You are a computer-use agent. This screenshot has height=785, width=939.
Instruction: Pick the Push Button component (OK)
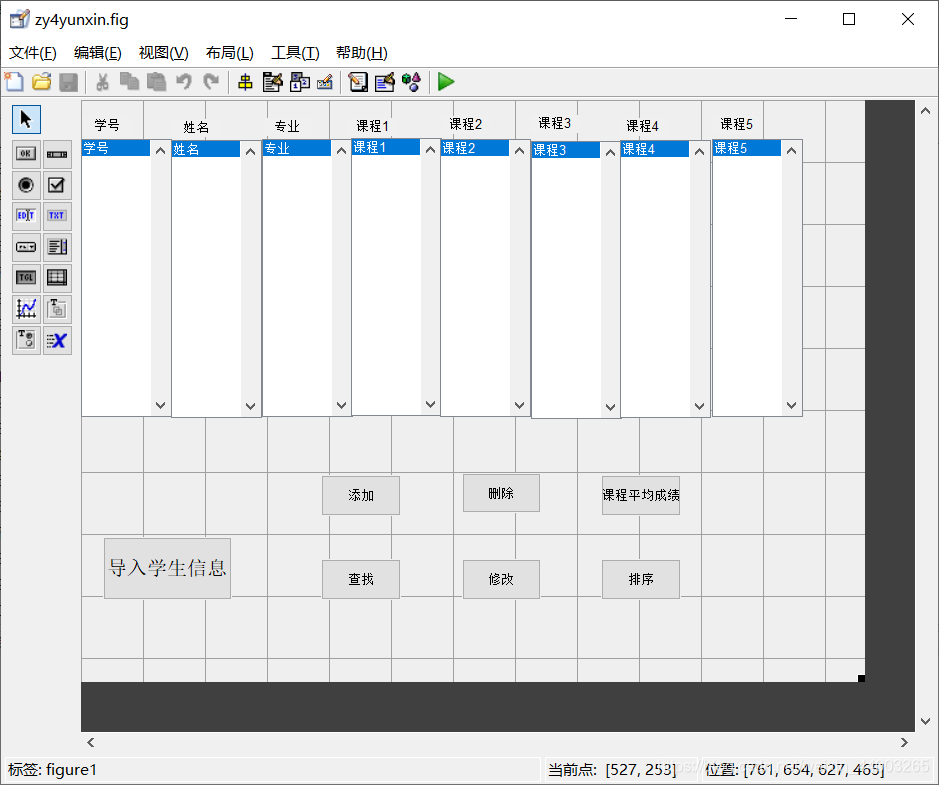(x=26, y=154)
